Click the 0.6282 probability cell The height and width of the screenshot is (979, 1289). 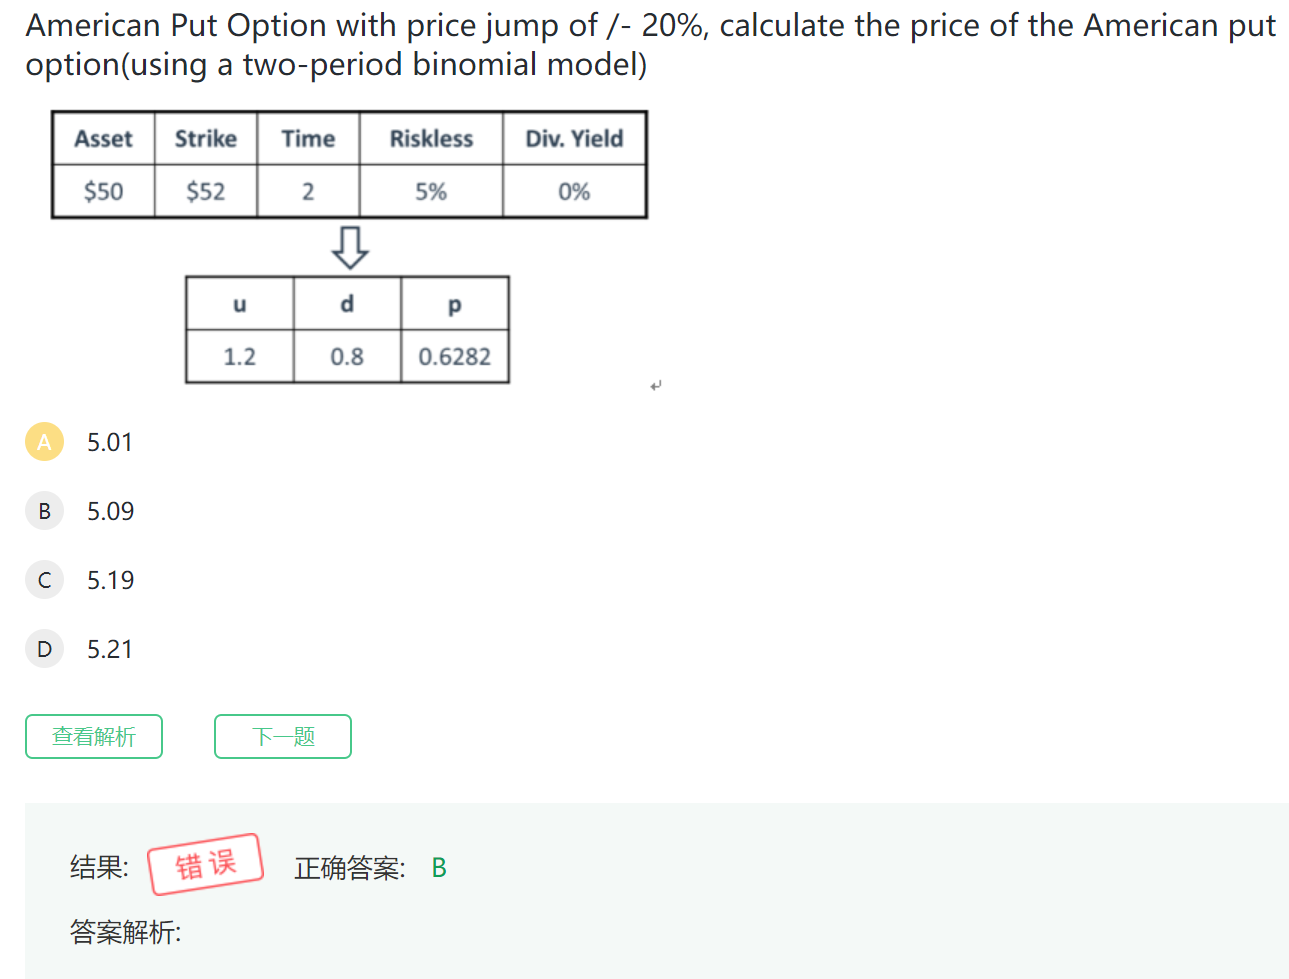click(455, 357)
